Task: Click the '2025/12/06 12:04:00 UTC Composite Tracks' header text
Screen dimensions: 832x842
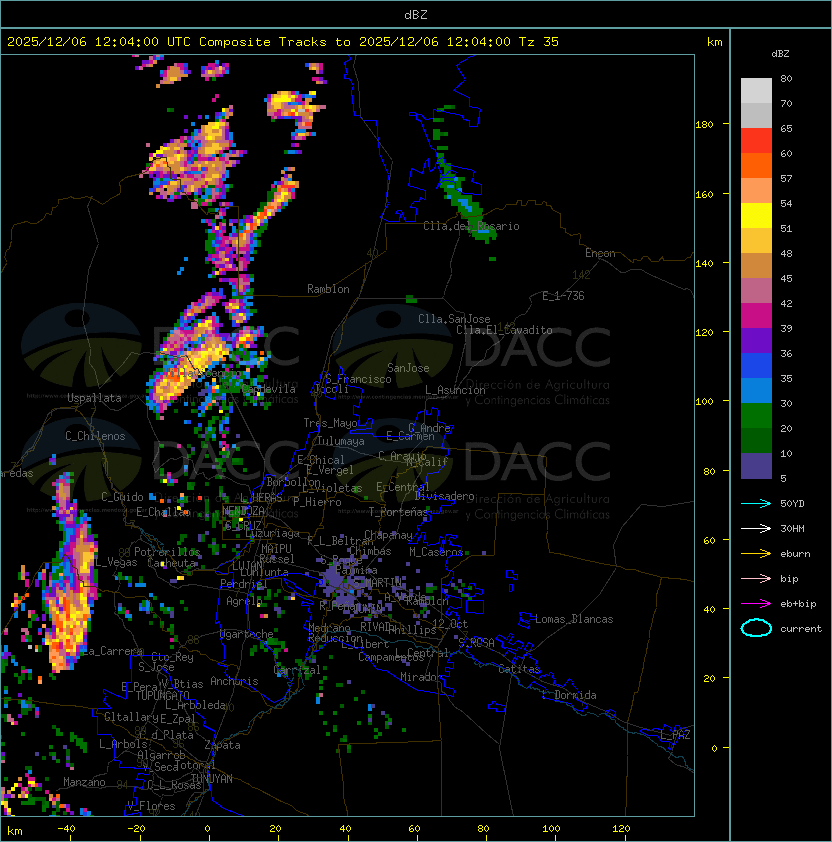Action: point(167,42)
